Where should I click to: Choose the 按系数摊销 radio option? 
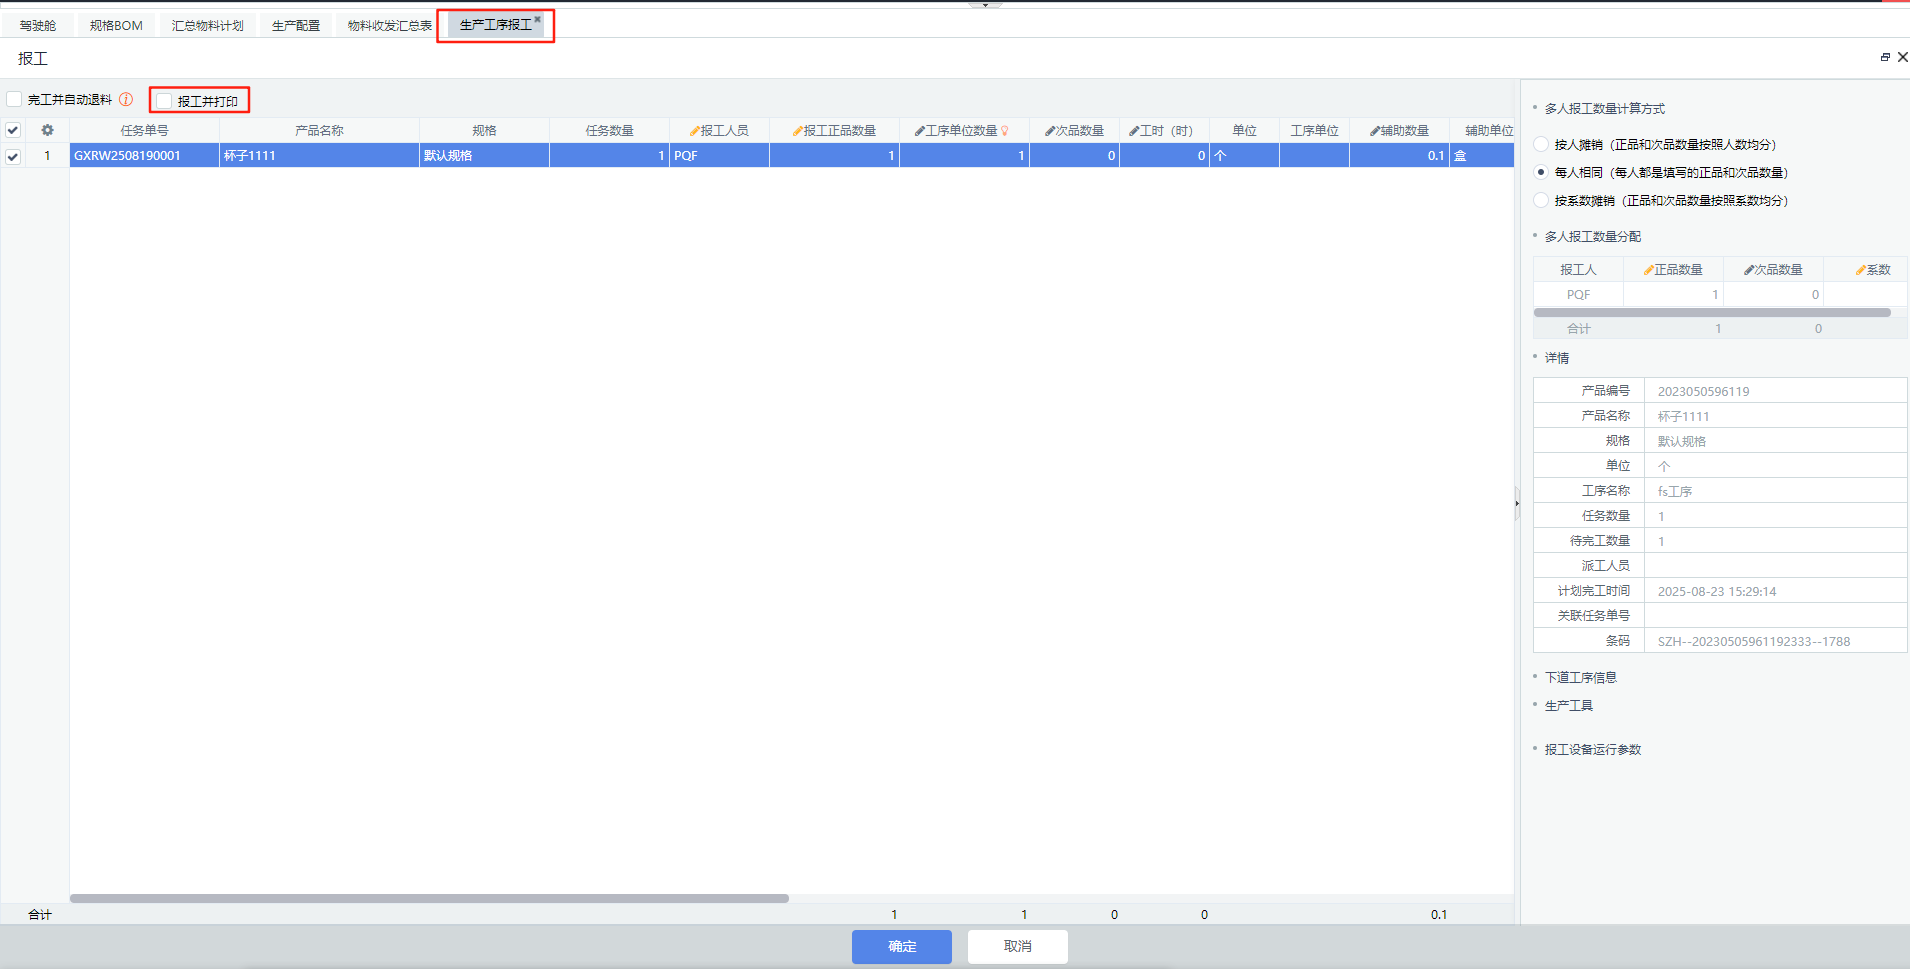pos(1541,200)
